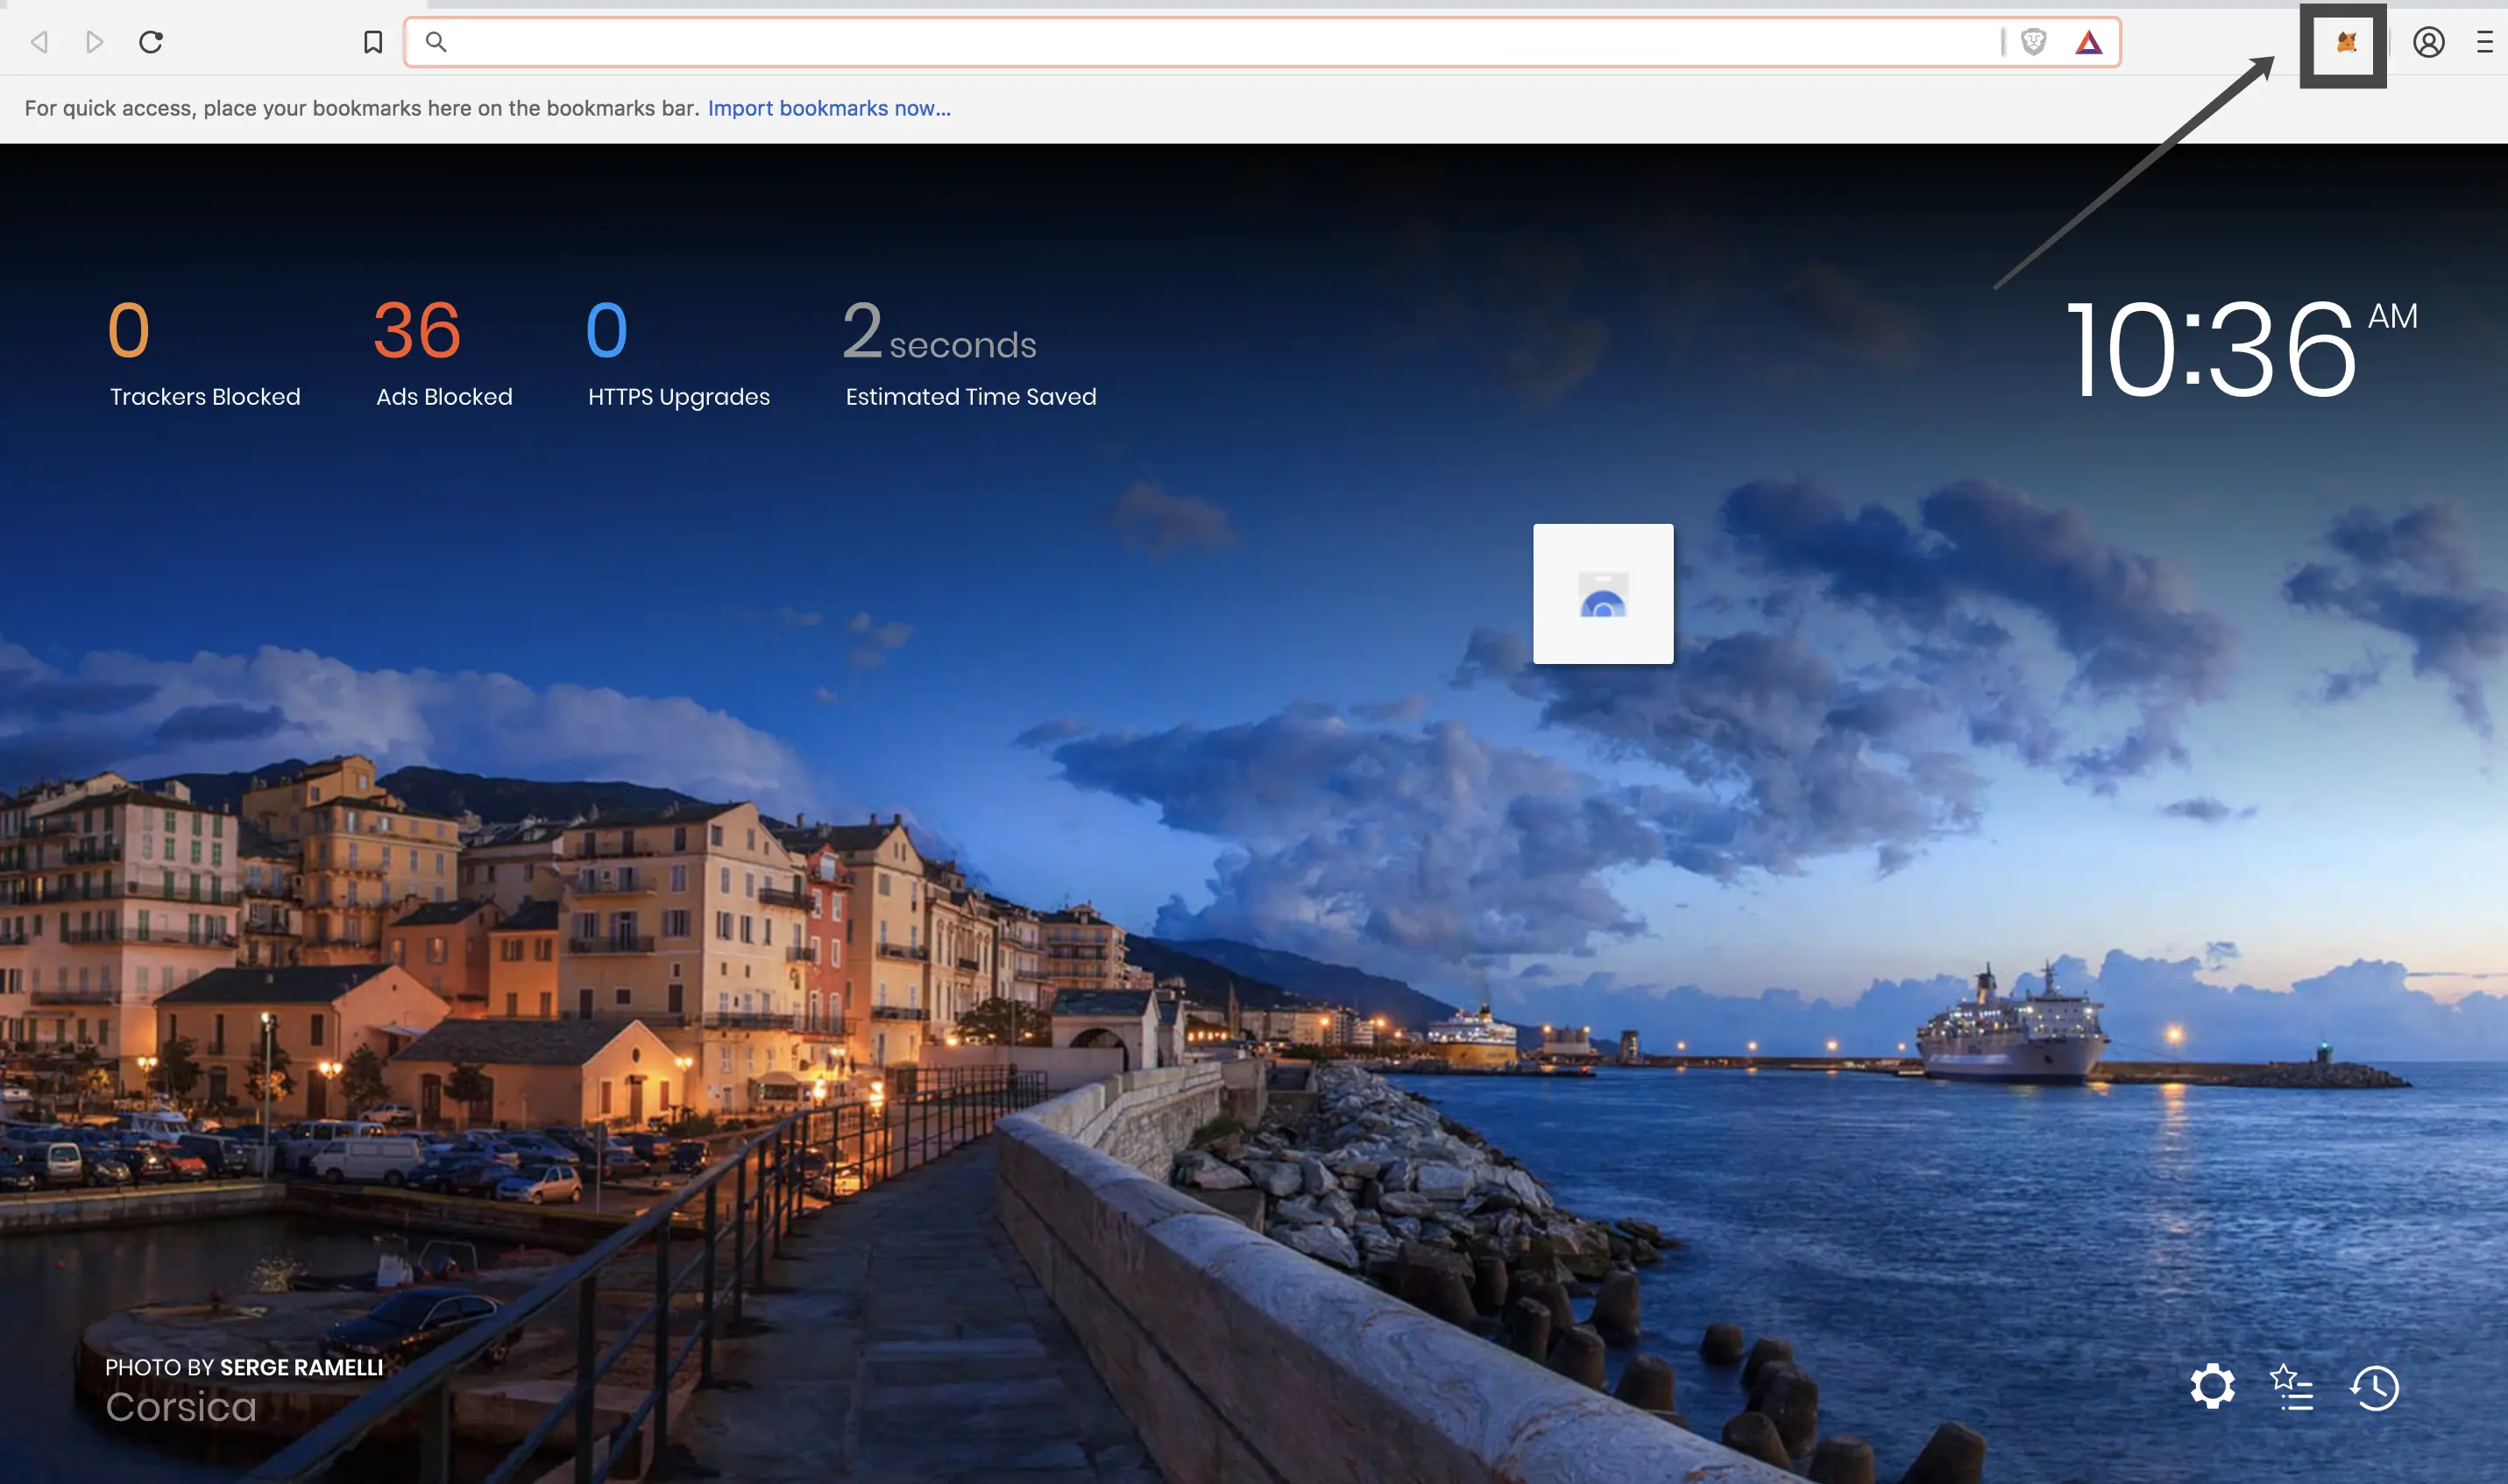Click the Serge Ramelli photo credit
Screen dimensions: 2508x1484
tap(300, 1367)
